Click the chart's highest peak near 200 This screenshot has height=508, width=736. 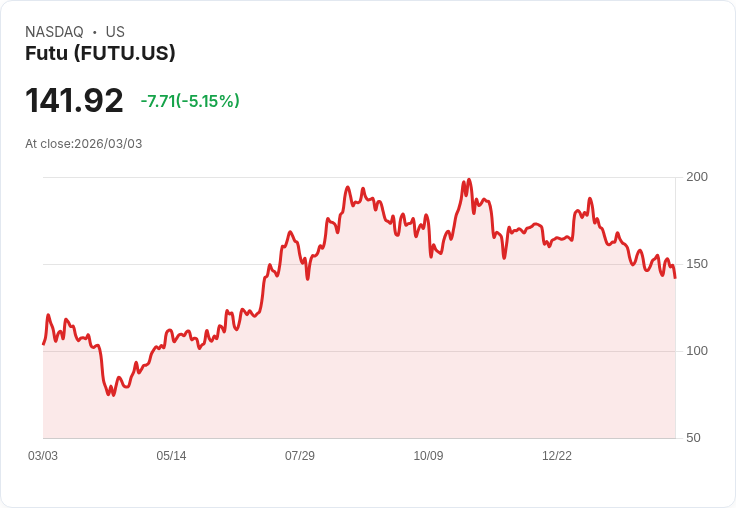point(469,180)
